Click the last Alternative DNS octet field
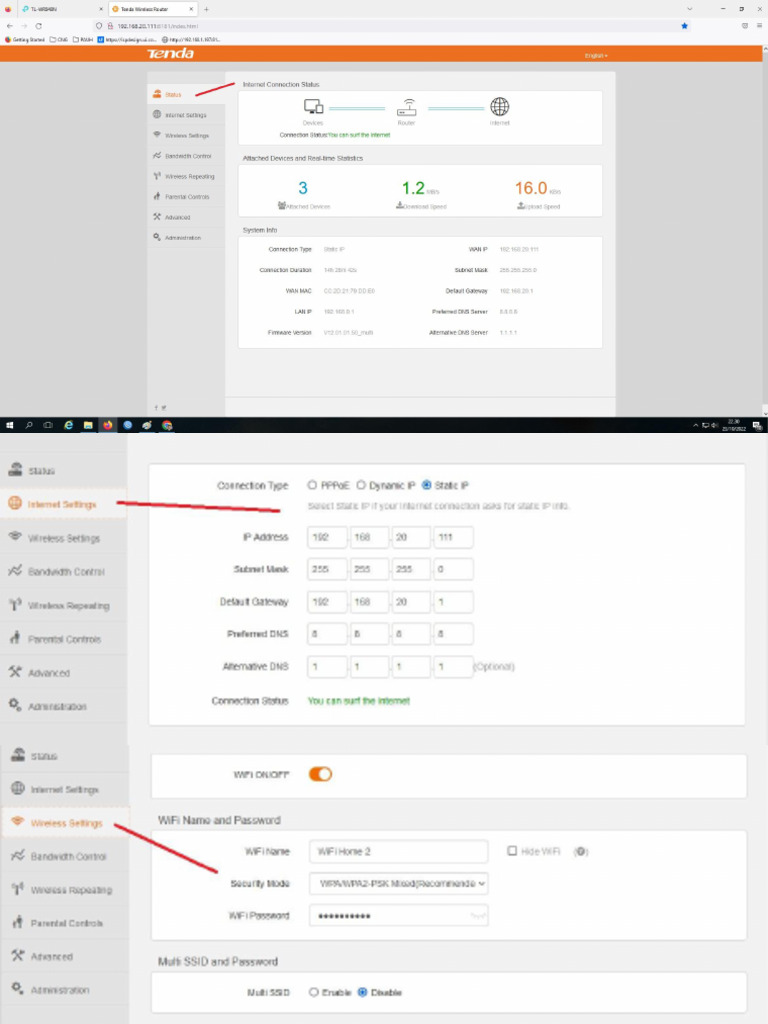The image size is (768, 1024). pyautogui.click(x=453, y=667)
